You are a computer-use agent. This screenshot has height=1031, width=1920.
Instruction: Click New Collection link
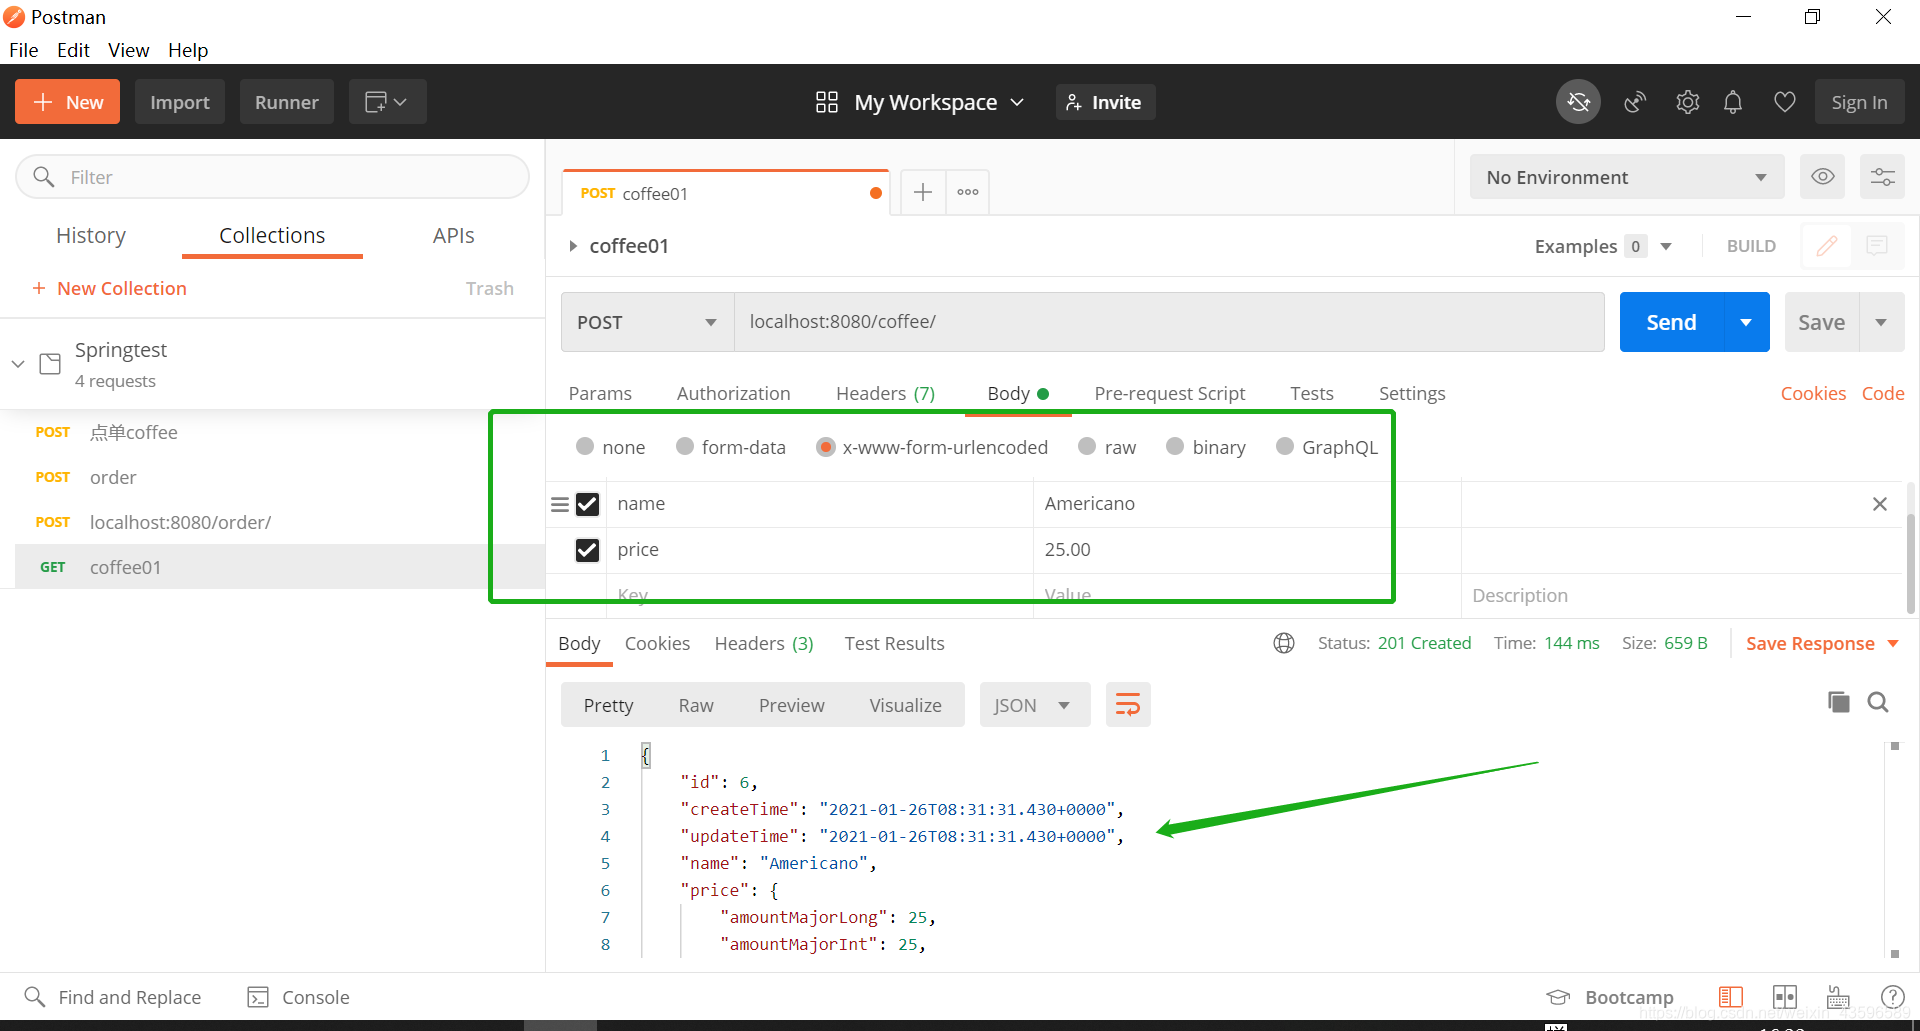pyautogui.click(x=109, y=288)
